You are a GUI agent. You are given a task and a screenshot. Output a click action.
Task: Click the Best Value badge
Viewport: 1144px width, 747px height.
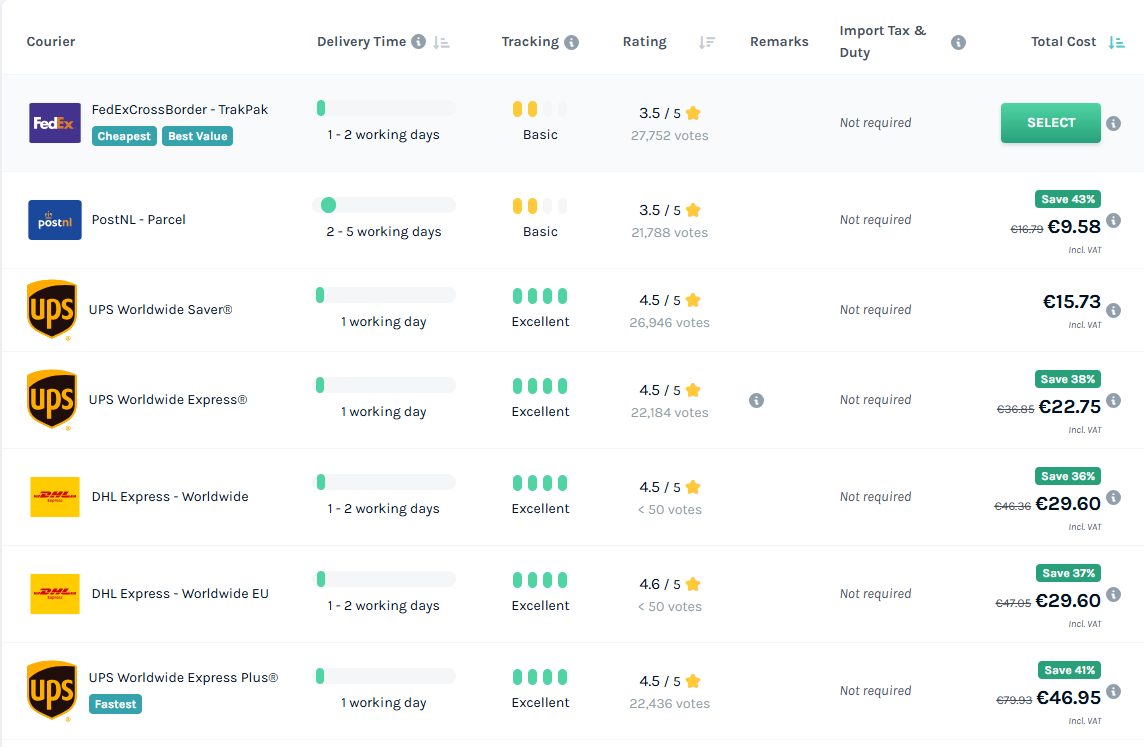(x=198, y=136)
